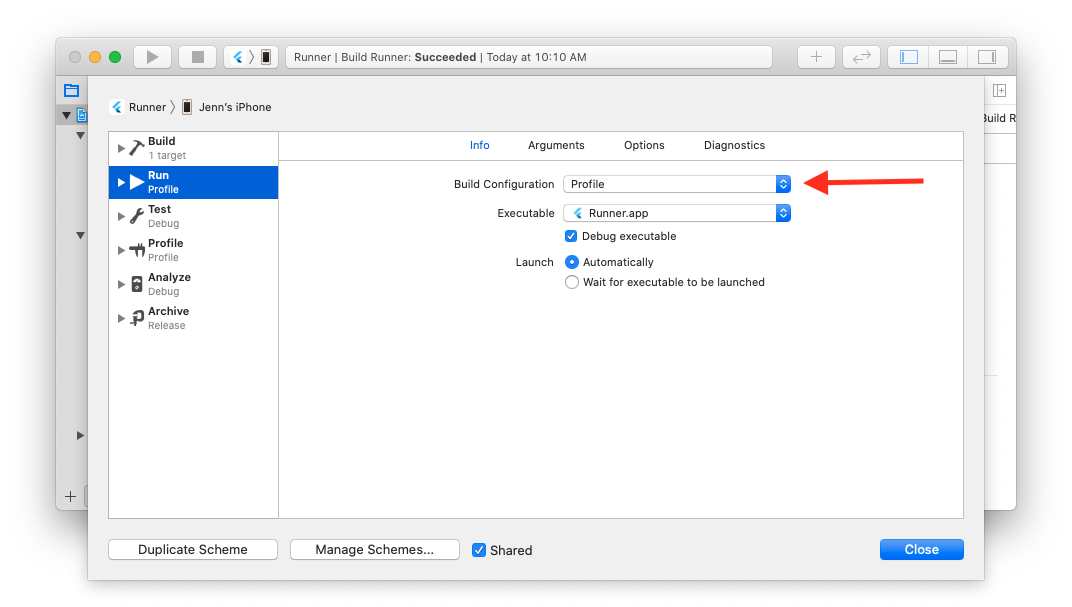Click the code review arrows button
Image resolution: width=1072 pixels, height=607 pixels.
[861, 57]
